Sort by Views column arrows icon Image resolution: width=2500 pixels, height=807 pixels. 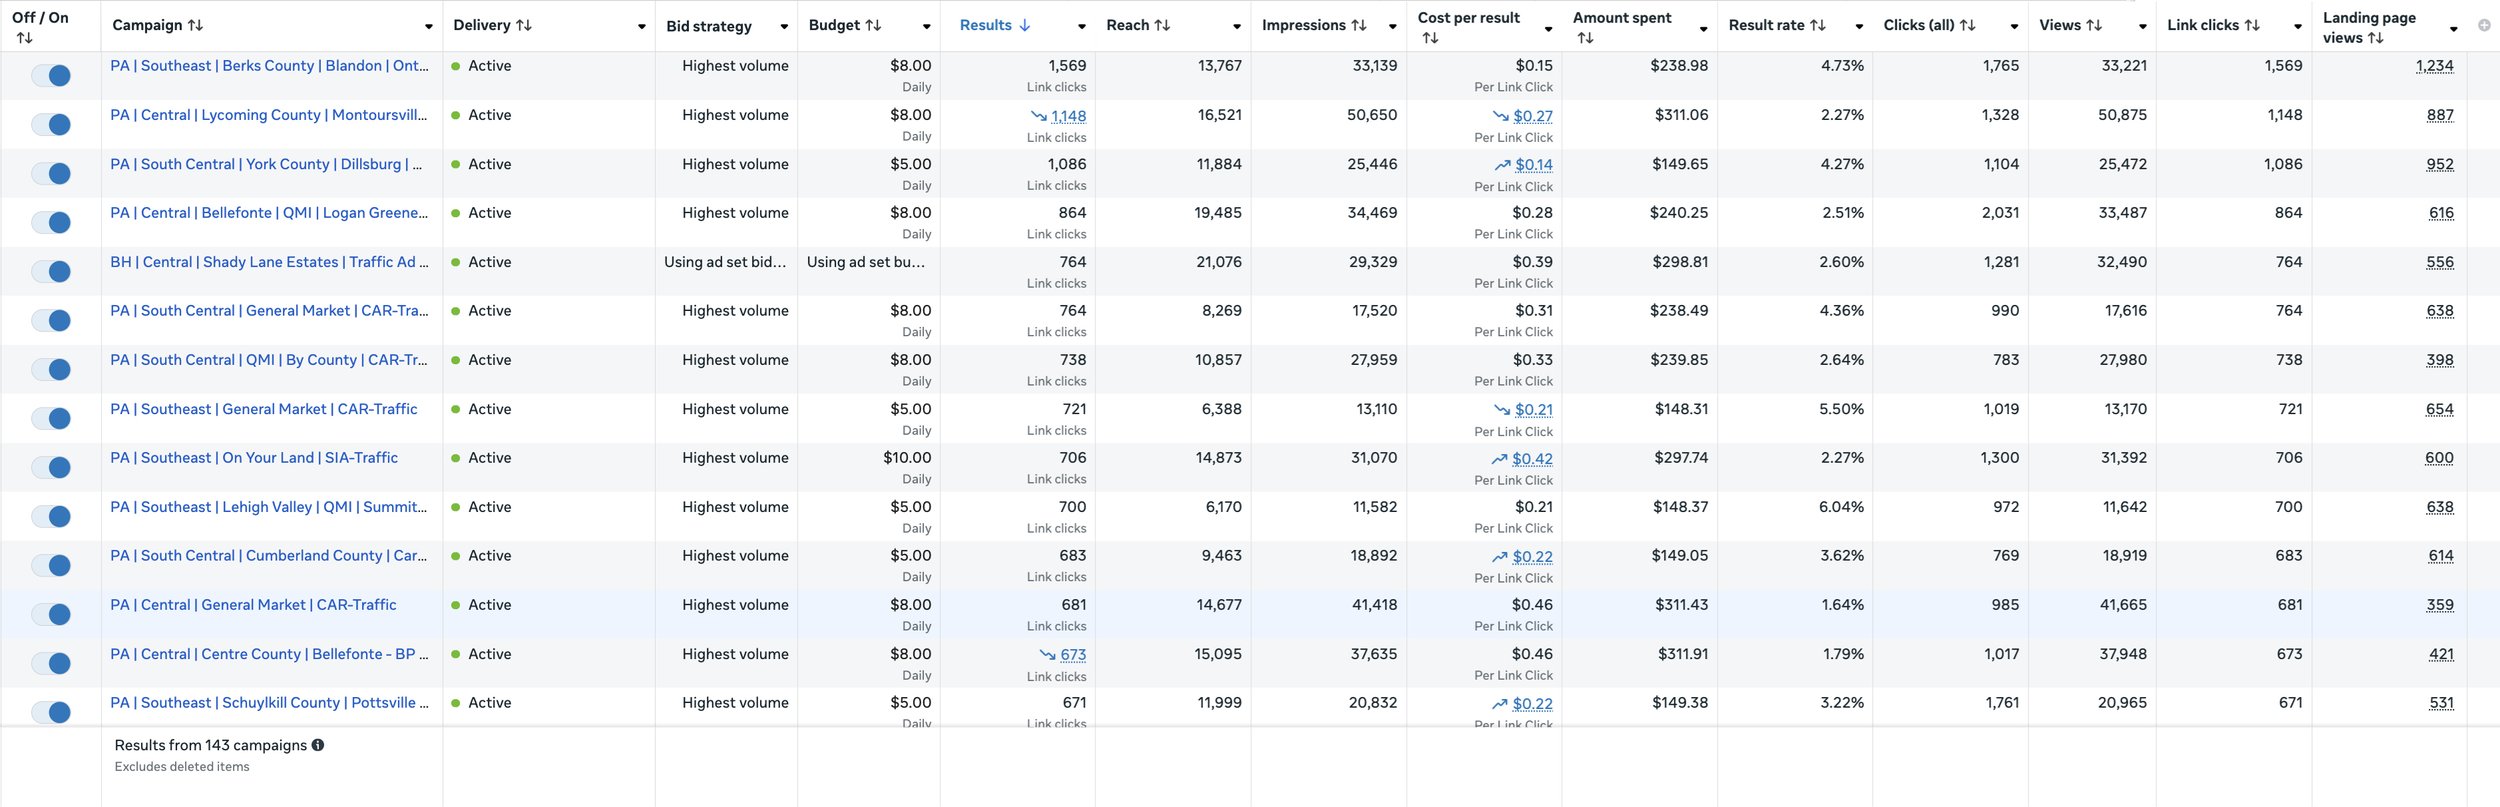(2094, 25)
